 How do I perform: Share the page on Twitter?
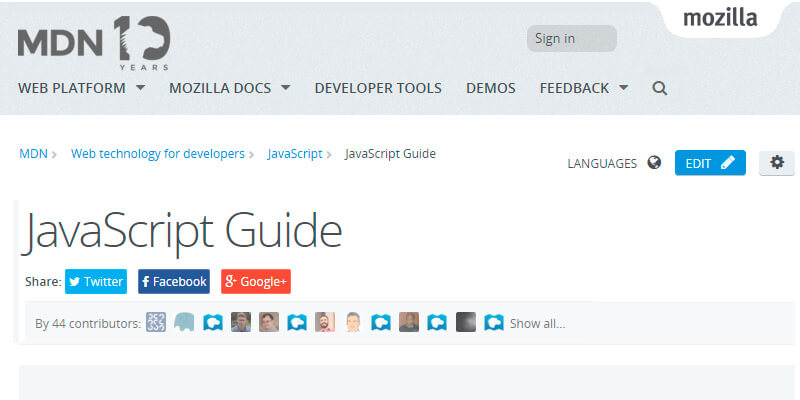click(96, 282)
